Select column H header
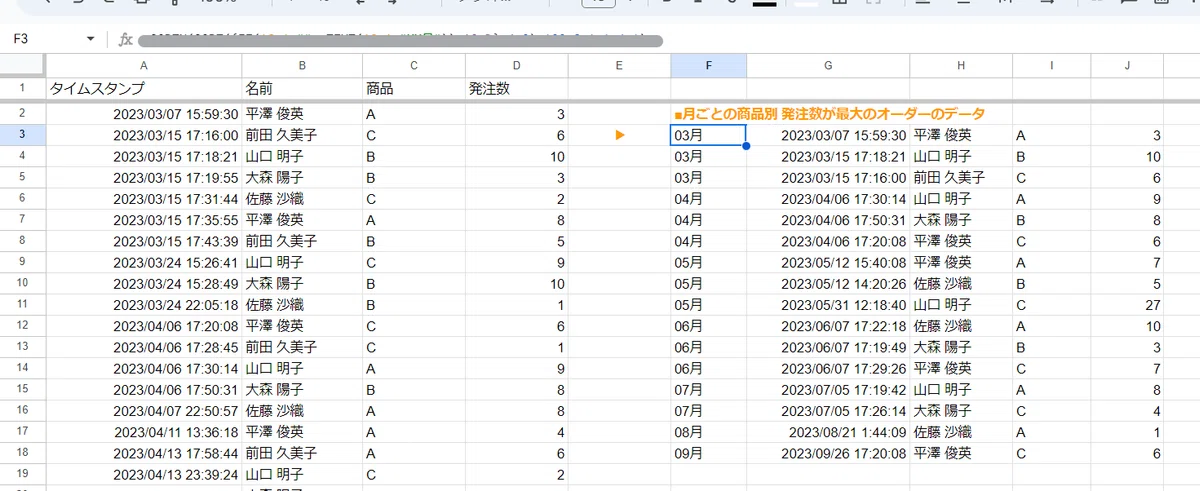Viewport: 1200px width, 491px height. tap(961, 66)
